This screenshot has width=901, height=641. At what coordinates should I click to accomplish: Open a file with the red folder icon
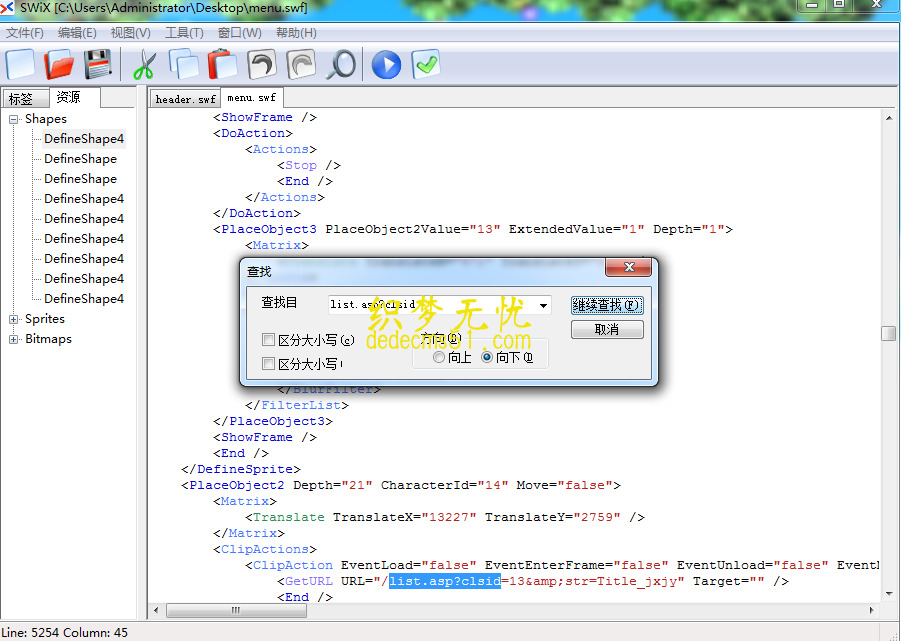pos(58,64)
